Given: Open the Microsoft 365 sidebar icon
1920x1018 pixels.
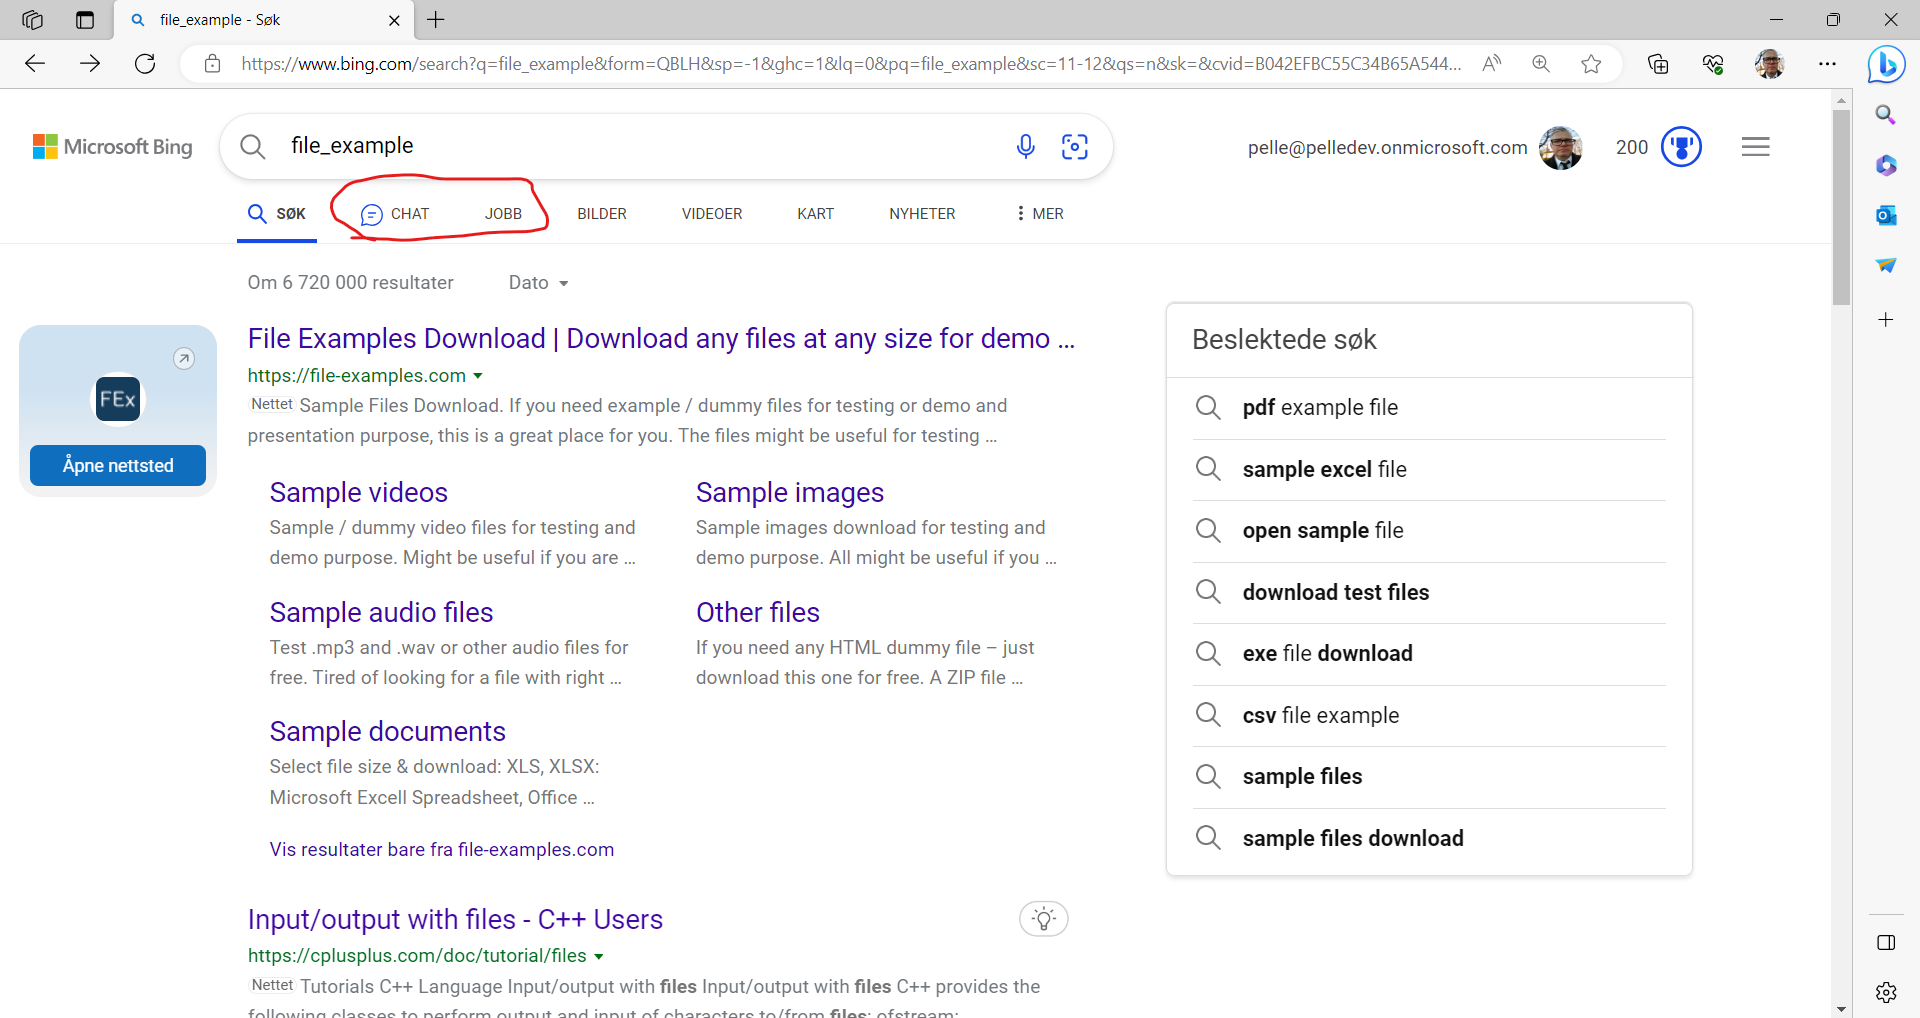Looking at the screenshot, I should coord(1886,165).
